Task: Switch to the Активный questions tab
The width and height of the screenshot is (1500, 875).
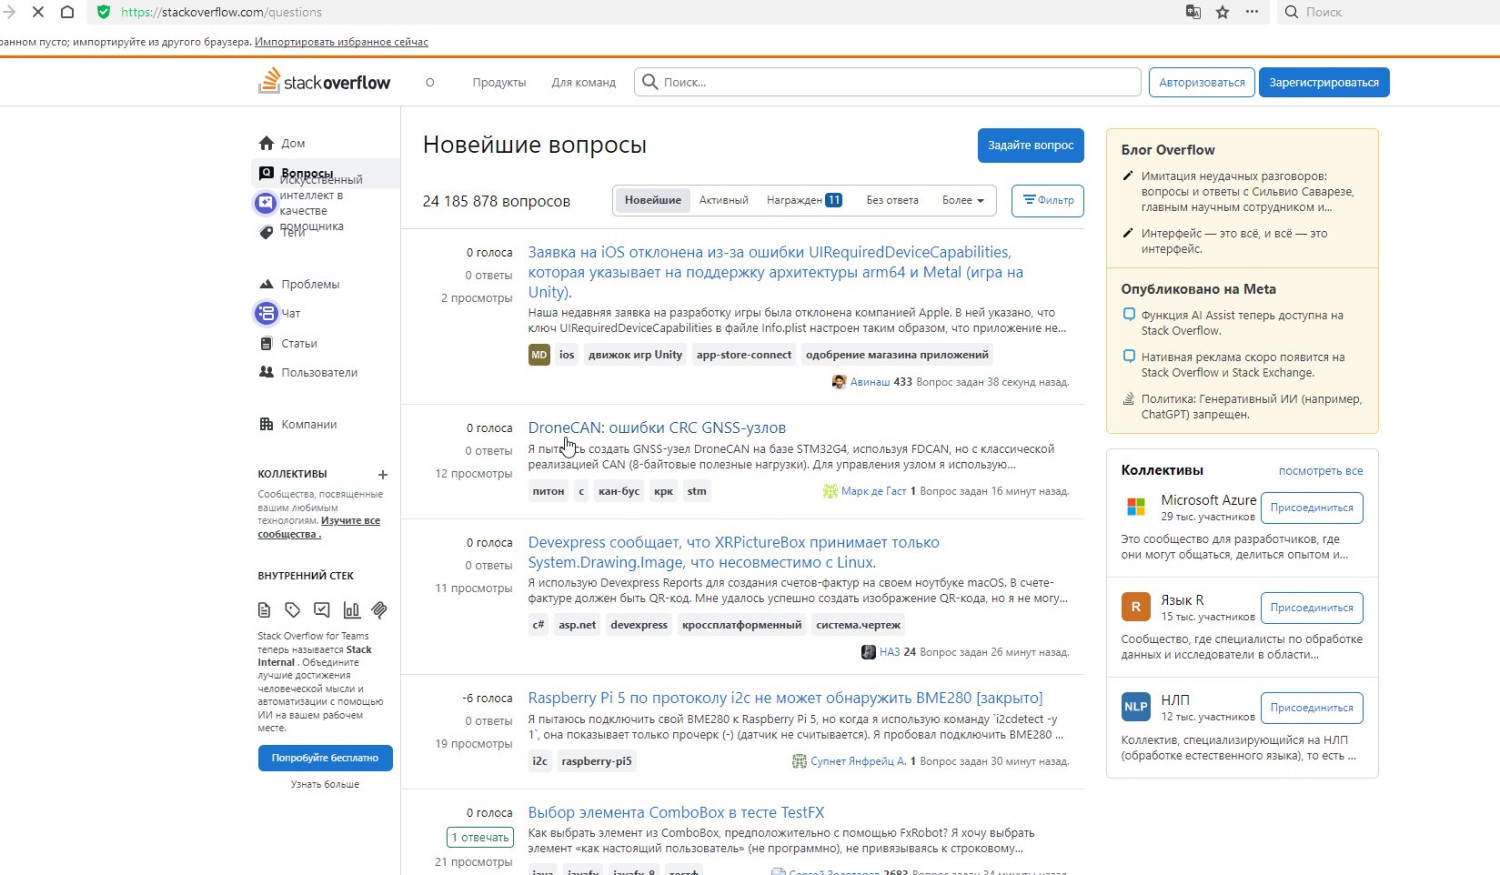Action: [723, 201]
